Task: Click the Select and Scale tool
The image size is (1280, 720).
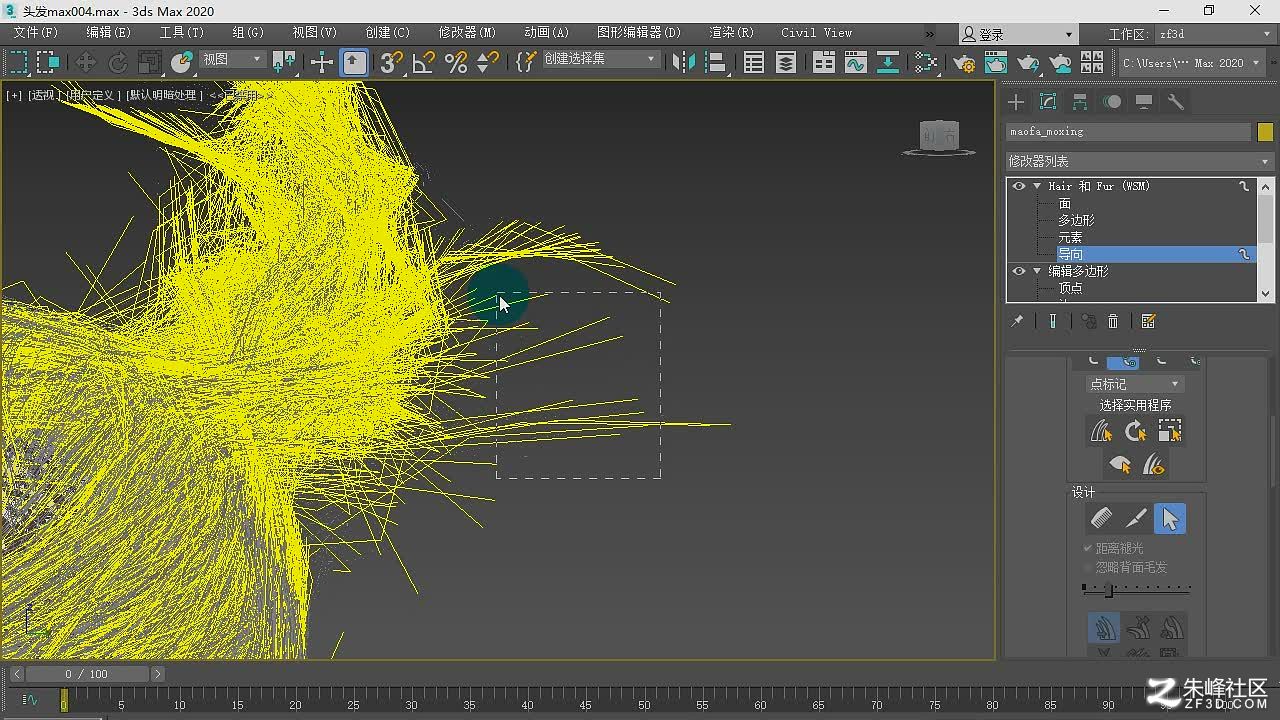Action: 150,62
